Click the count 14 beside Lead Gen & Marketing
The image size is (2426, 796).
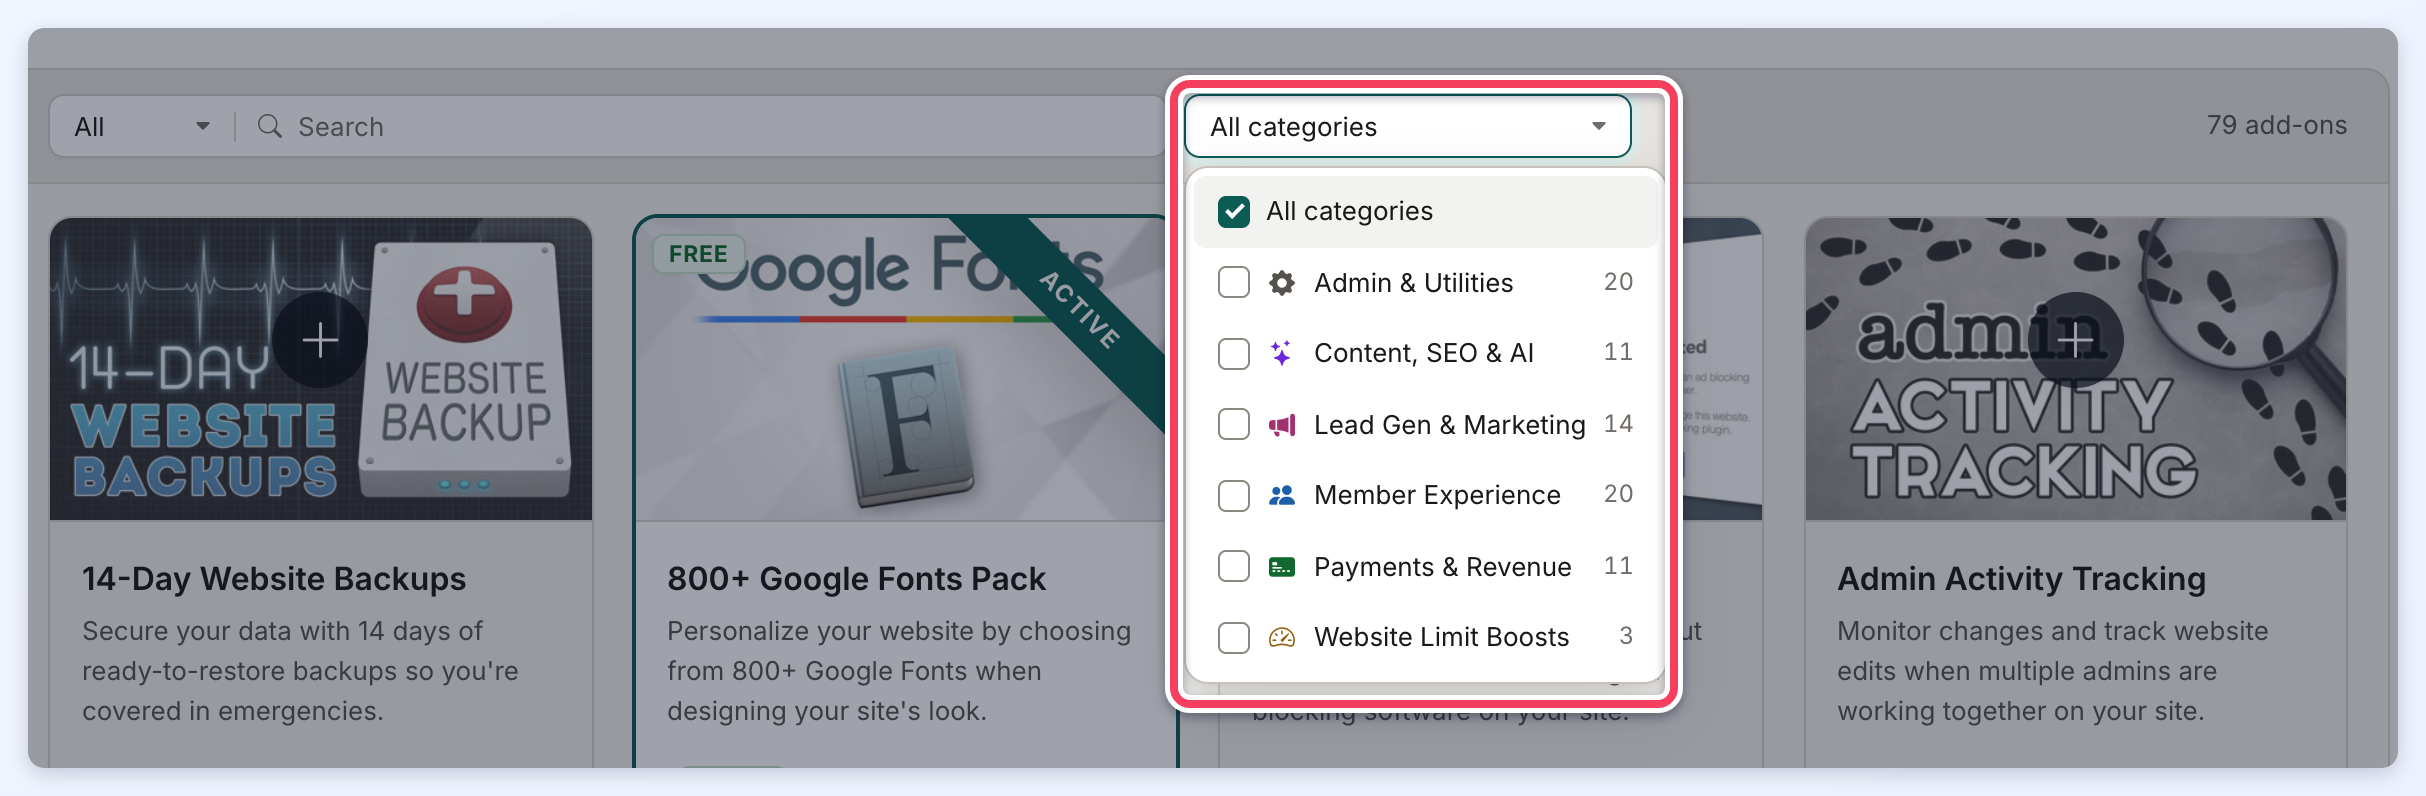(x=1618, y=424)
